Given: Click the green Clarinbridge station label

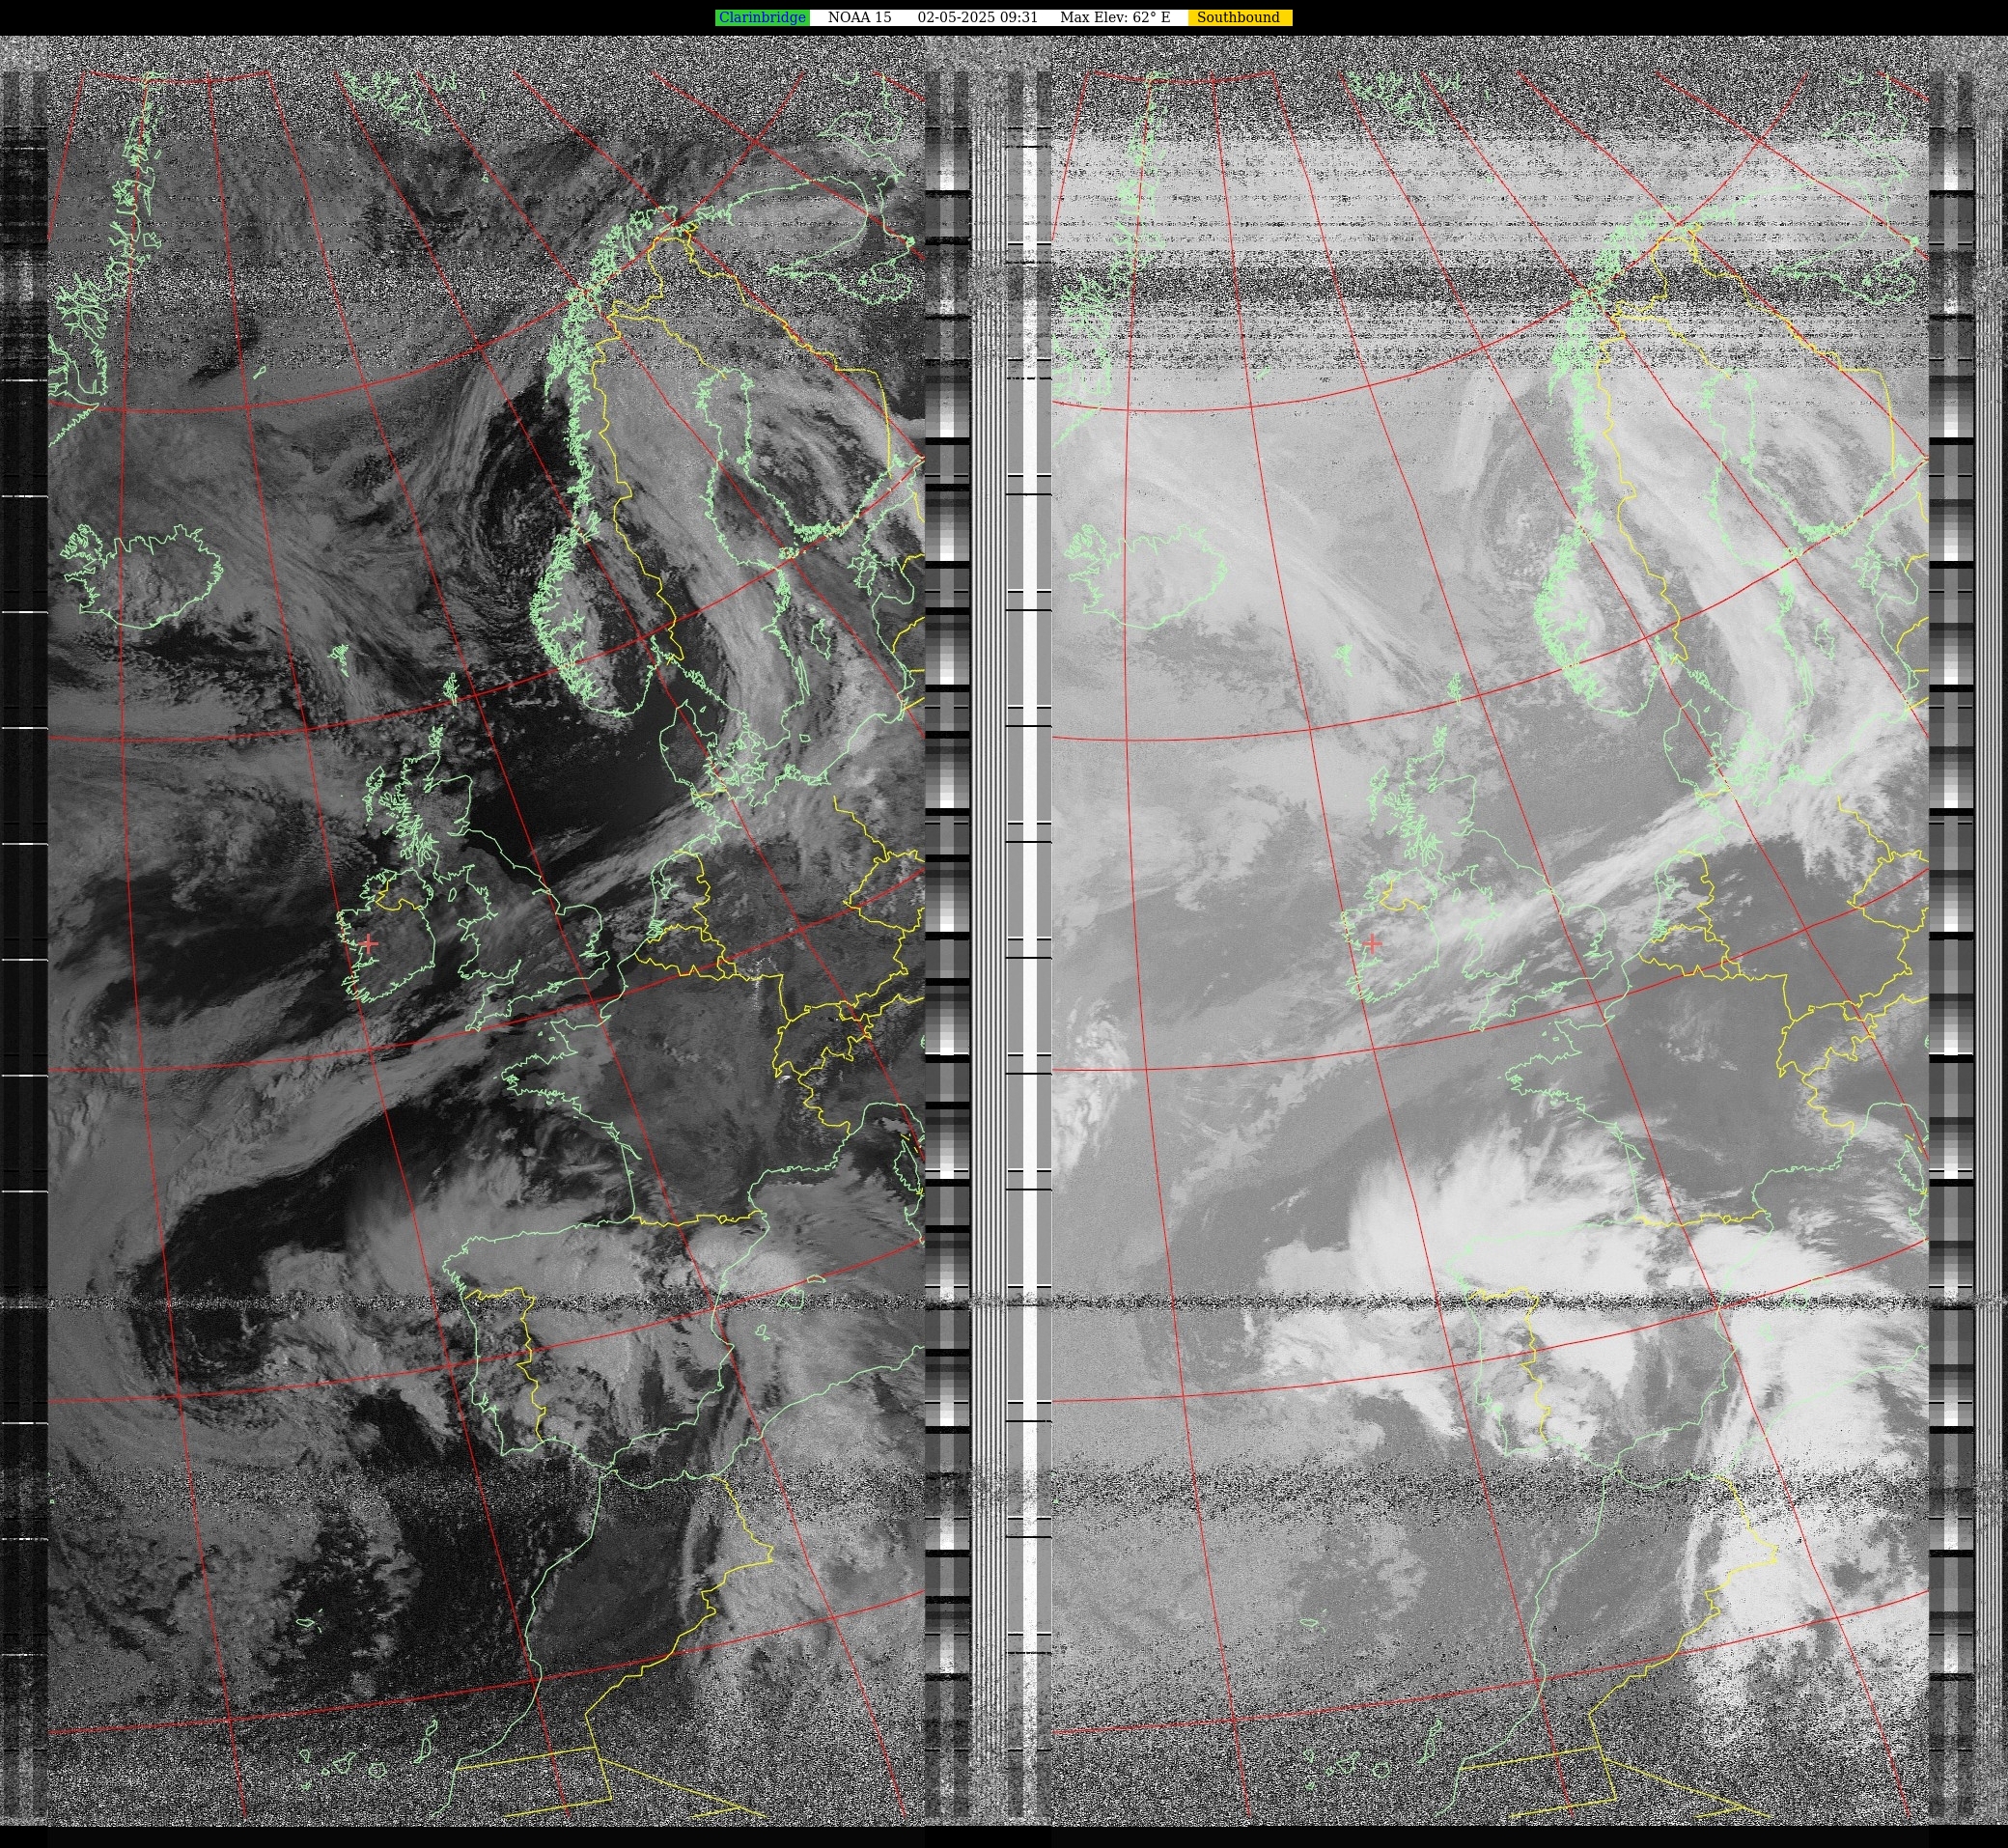Looking at the screenshot, I should click(761, 17).
